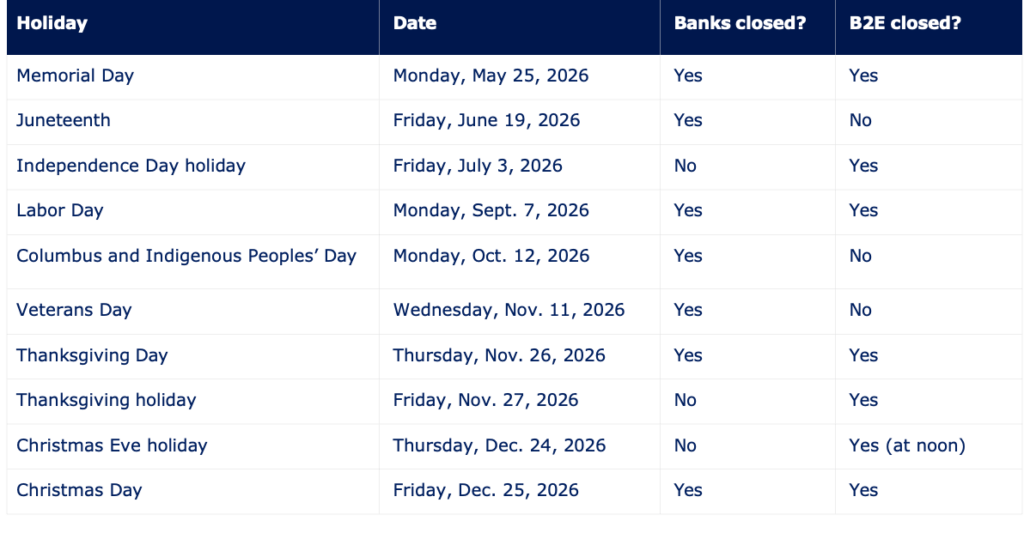Click the date Monday, Sept. 7, 2026
Screen dimensions: 1024x539
point(491,211)
